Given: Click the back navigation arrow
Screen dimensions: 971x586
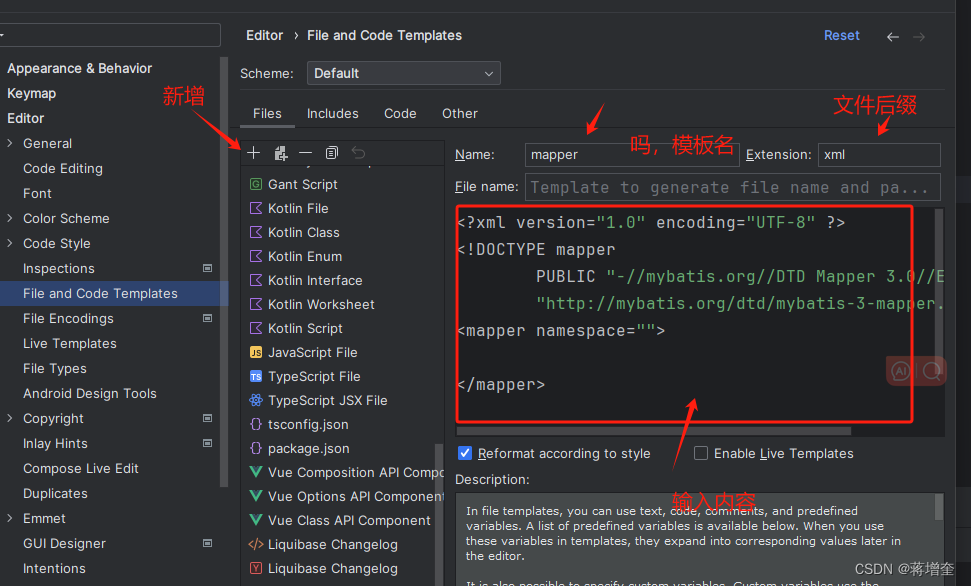Looking at the screenshot, I should click(x=892, y=37).
